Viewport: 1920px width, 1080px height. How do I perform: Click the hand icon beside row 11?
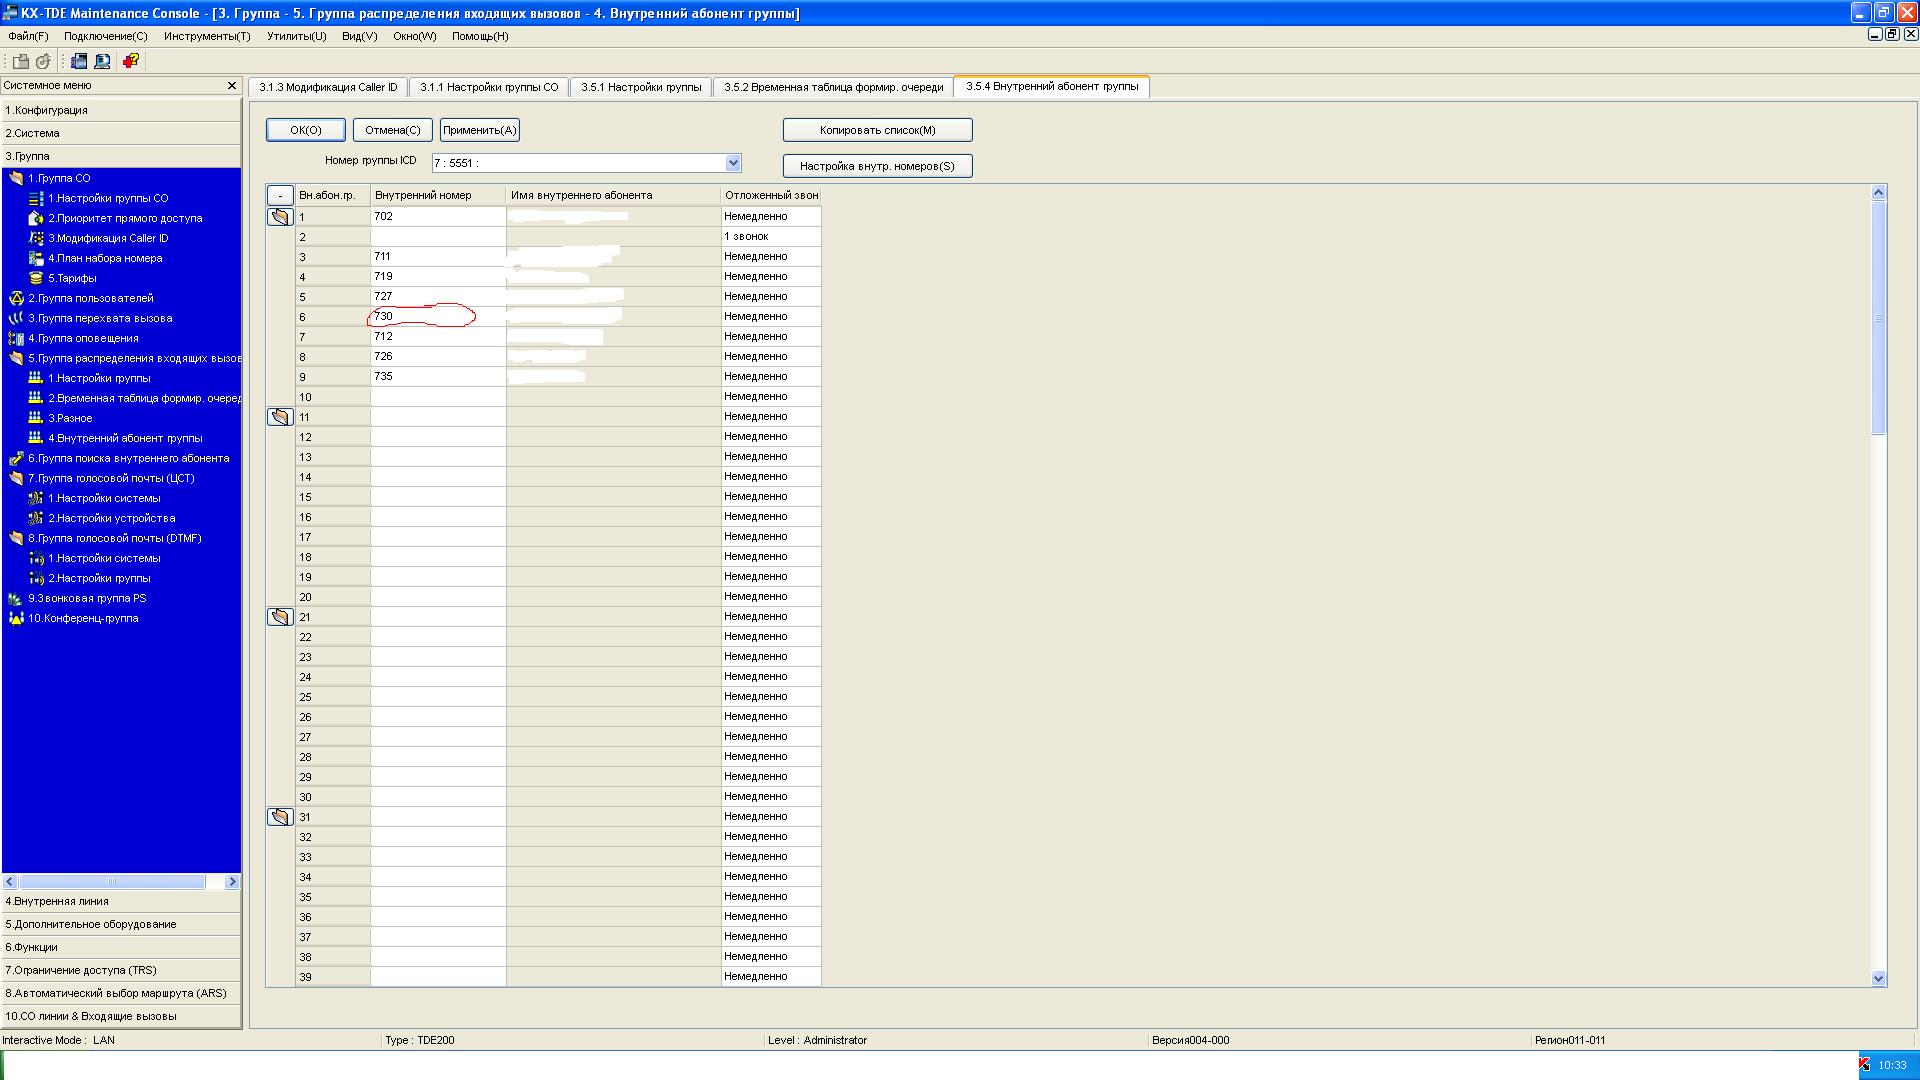(x=280, y=417)
